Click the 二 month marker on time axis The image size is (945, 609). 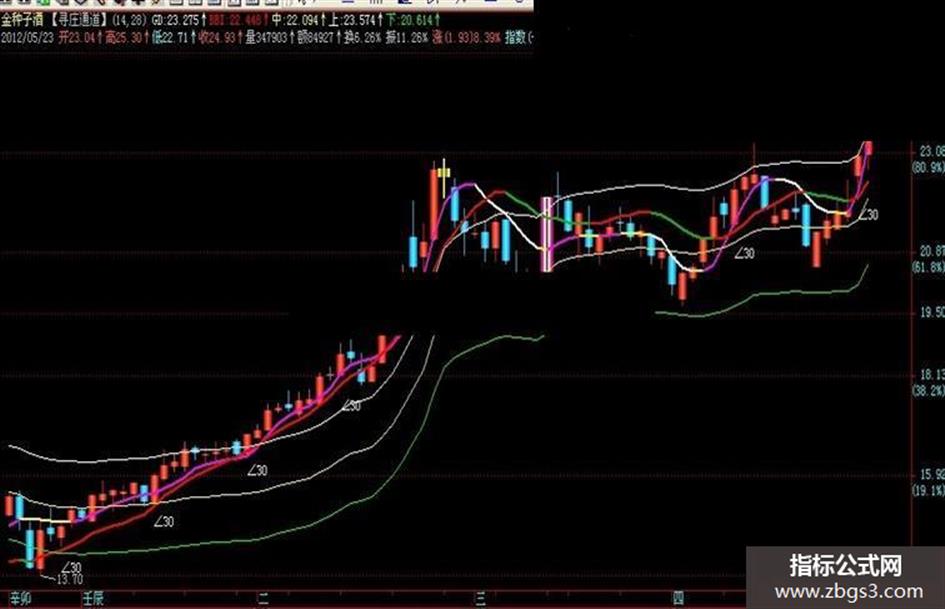coord(263,599)
